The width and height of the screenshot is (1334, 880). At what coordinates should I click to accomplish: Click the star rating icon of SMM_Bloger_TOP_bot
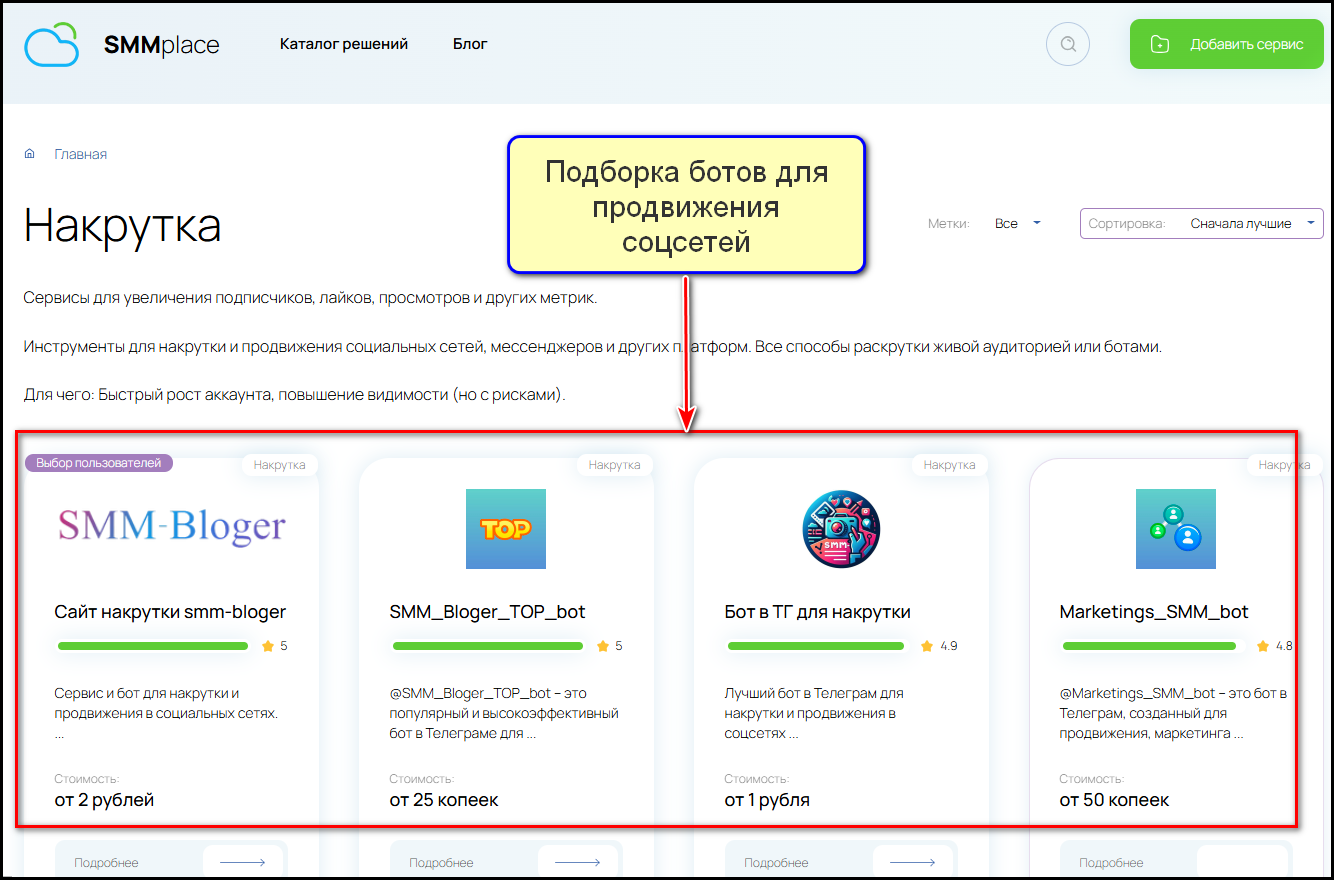[x=602, y=646]
